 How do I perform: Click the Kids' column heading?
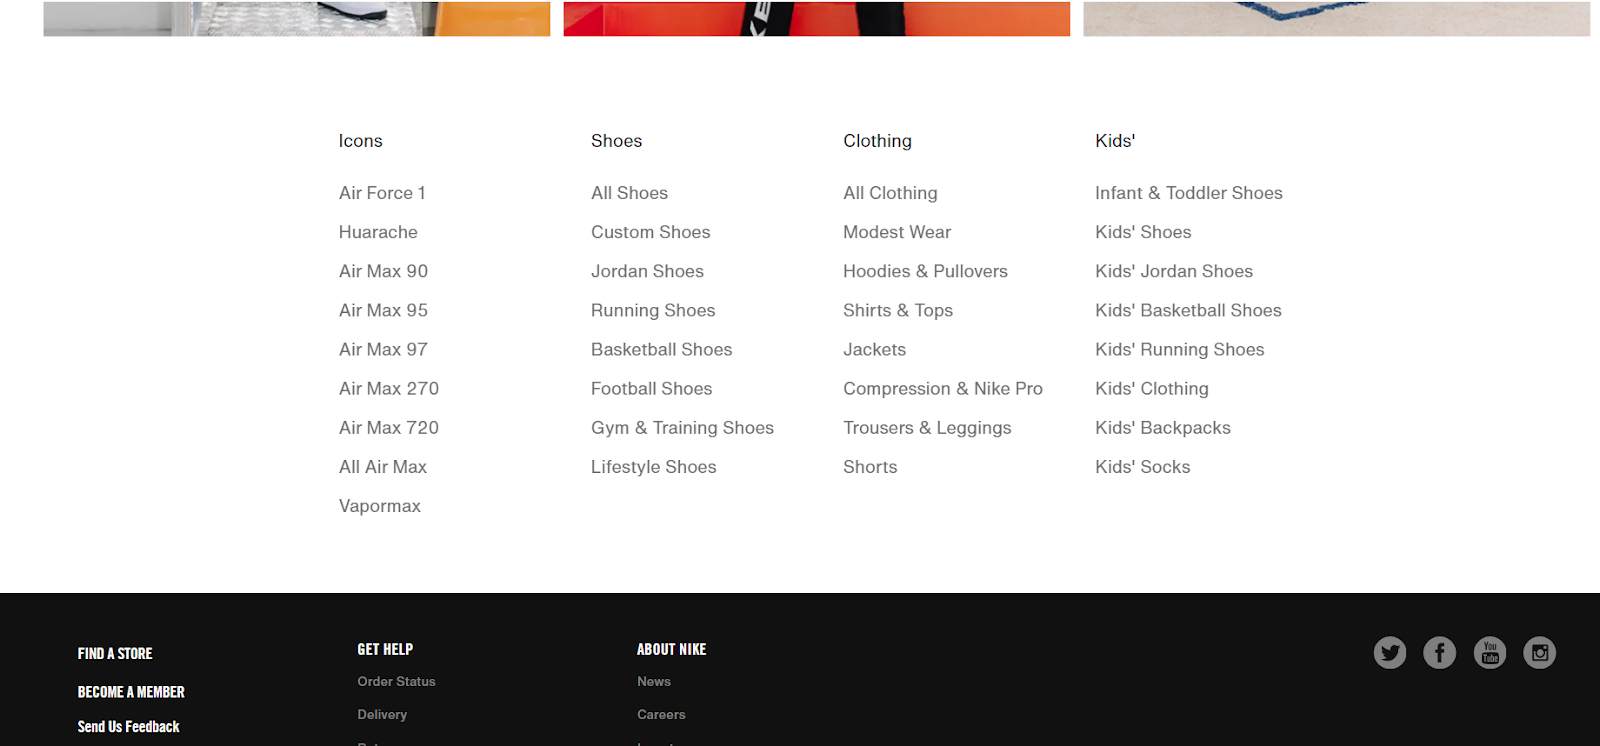point(1115,141)
